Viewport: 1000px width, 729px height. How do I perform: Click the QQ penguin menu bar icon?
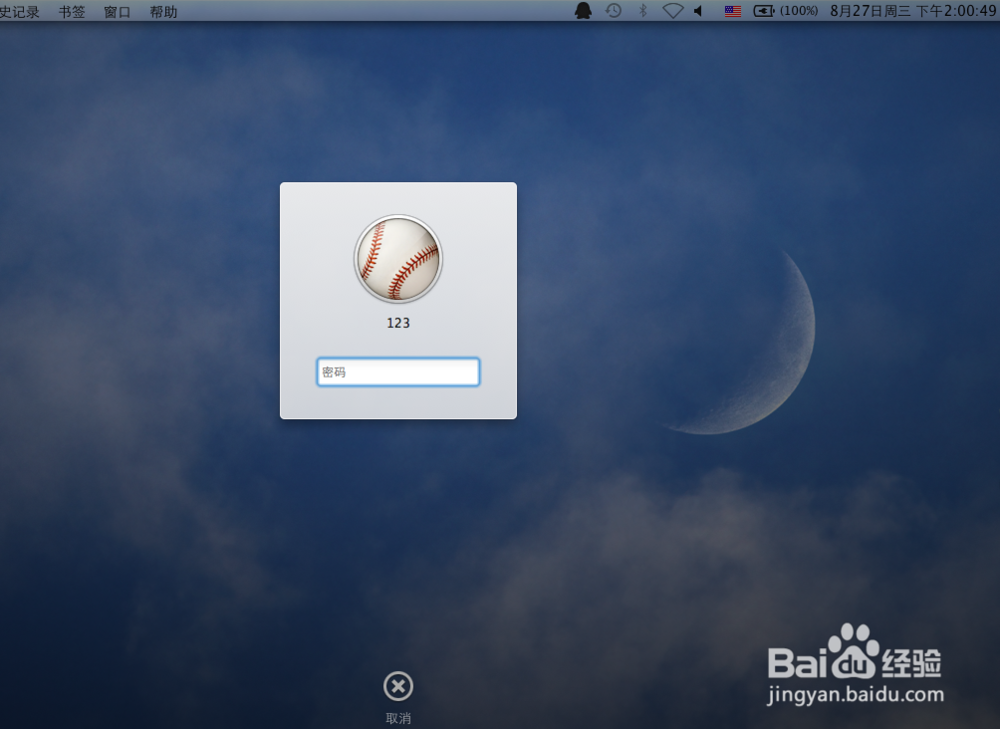pos(583,10)
